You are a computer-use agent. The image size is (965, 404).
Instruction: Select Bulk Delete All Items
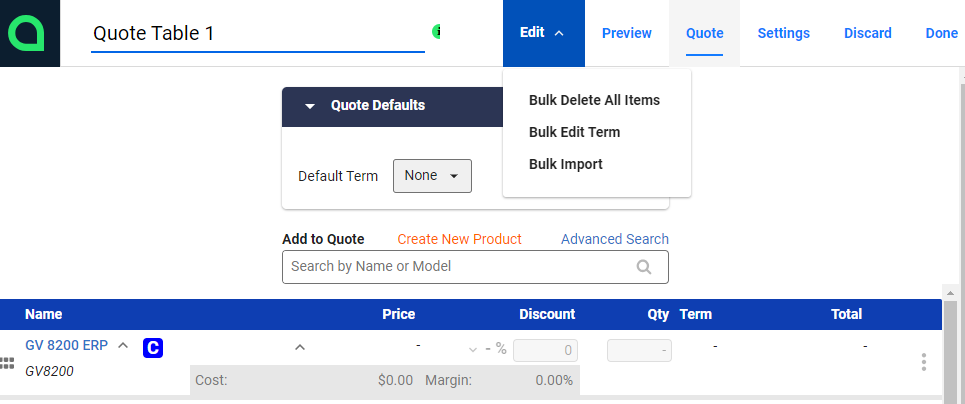(x=594, y=100)
